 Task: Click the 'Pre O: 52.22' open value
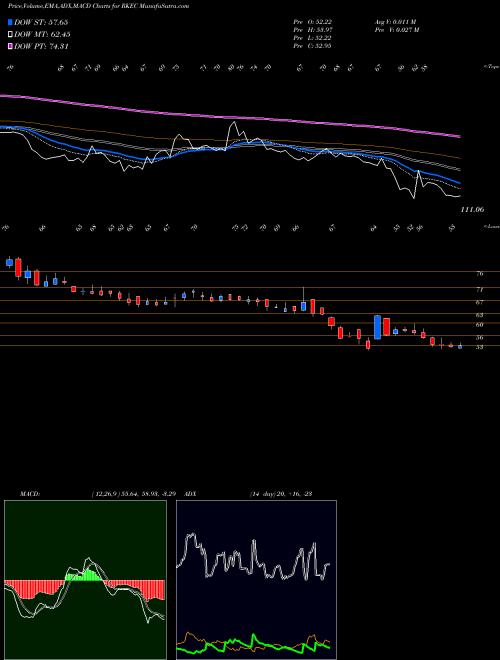pyautogui.click(x=312, y=22)
